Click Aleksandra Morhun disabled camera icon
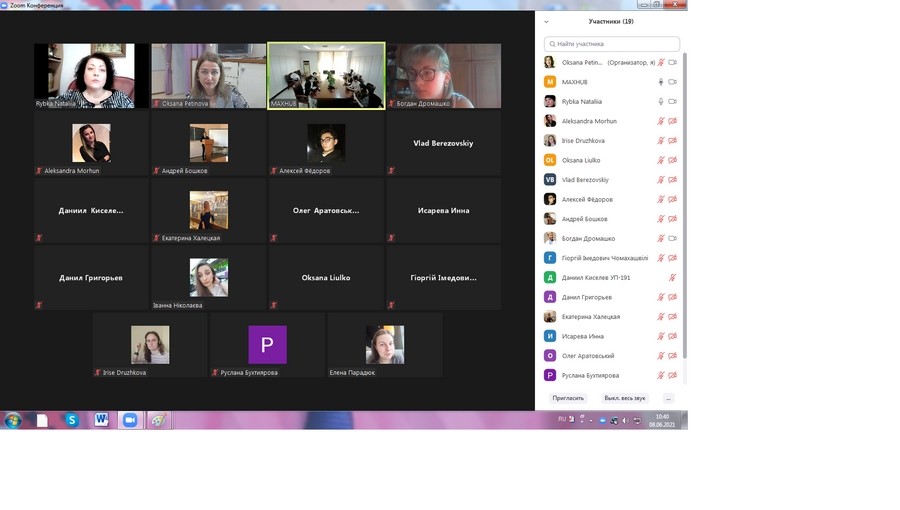The width and height of the screenshot is (900, 510). coord(673,121)
